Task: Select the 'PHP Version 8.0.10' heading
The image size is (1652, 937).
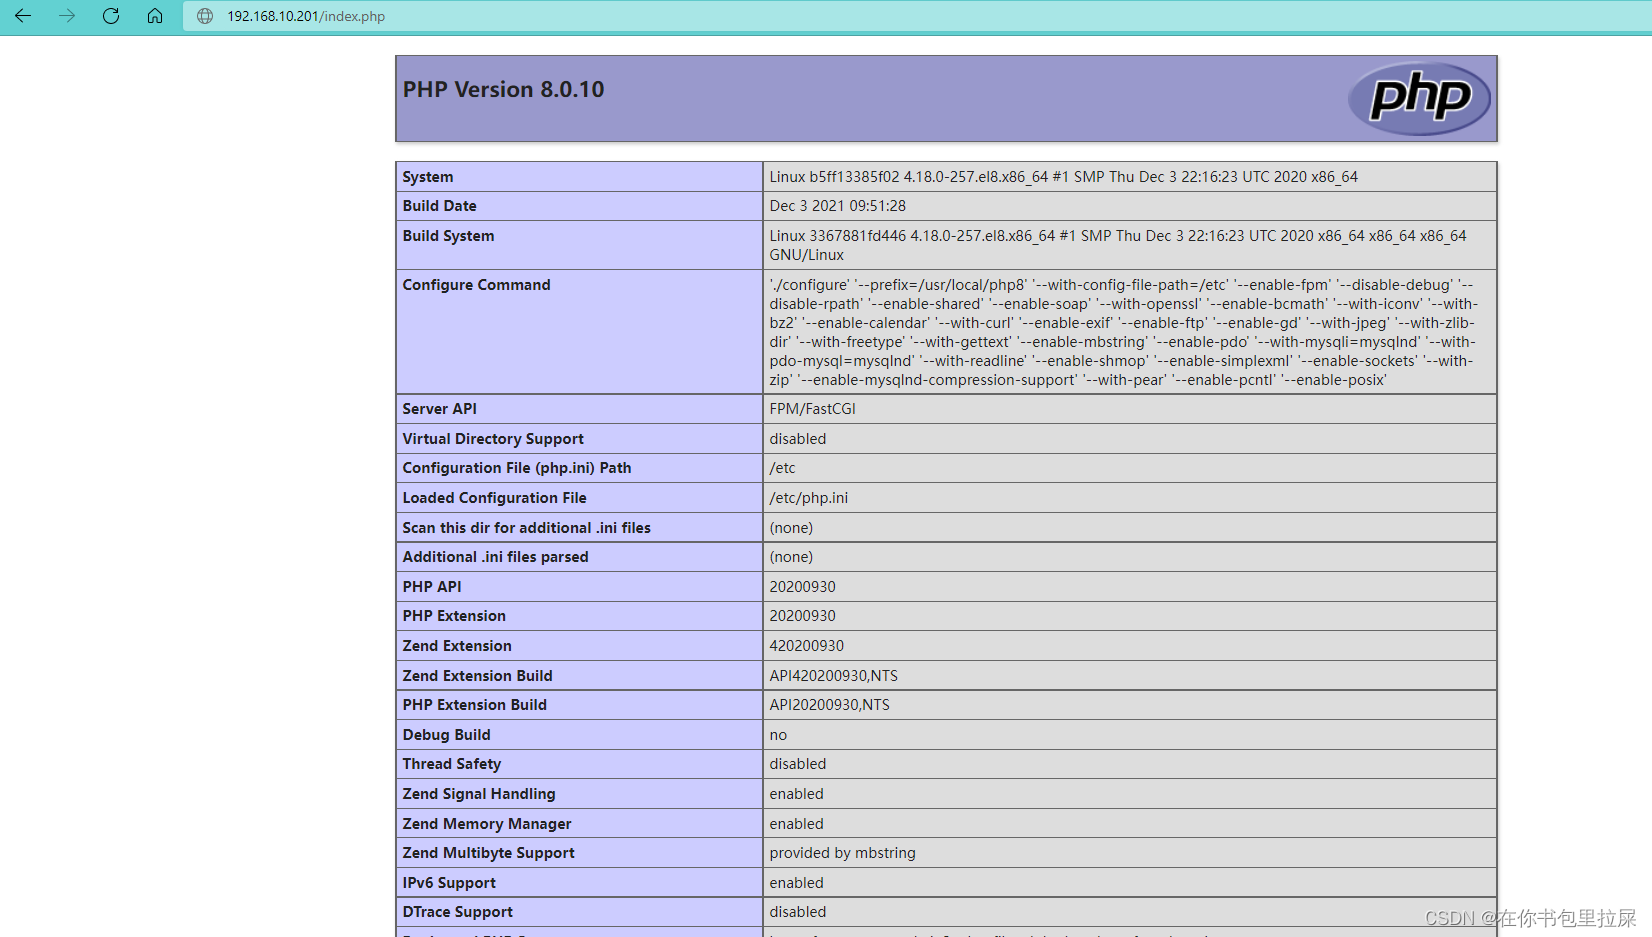Action: (503, 89)
